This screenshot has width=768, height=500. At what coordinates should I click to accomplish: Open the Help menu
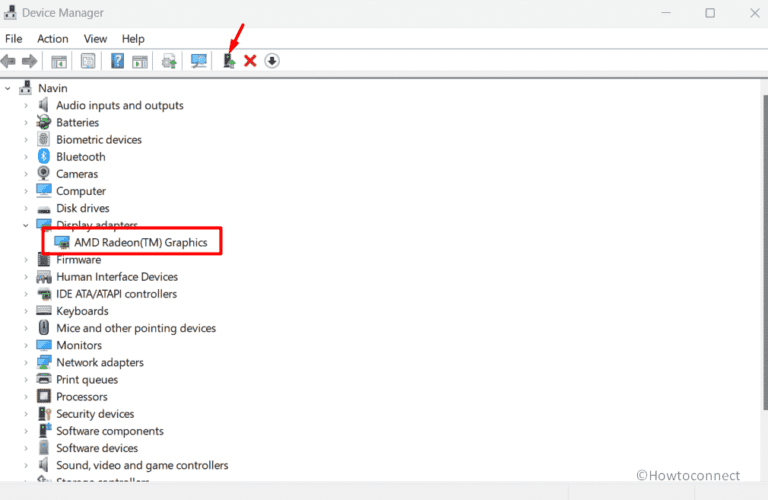click(x=133, y=39)
